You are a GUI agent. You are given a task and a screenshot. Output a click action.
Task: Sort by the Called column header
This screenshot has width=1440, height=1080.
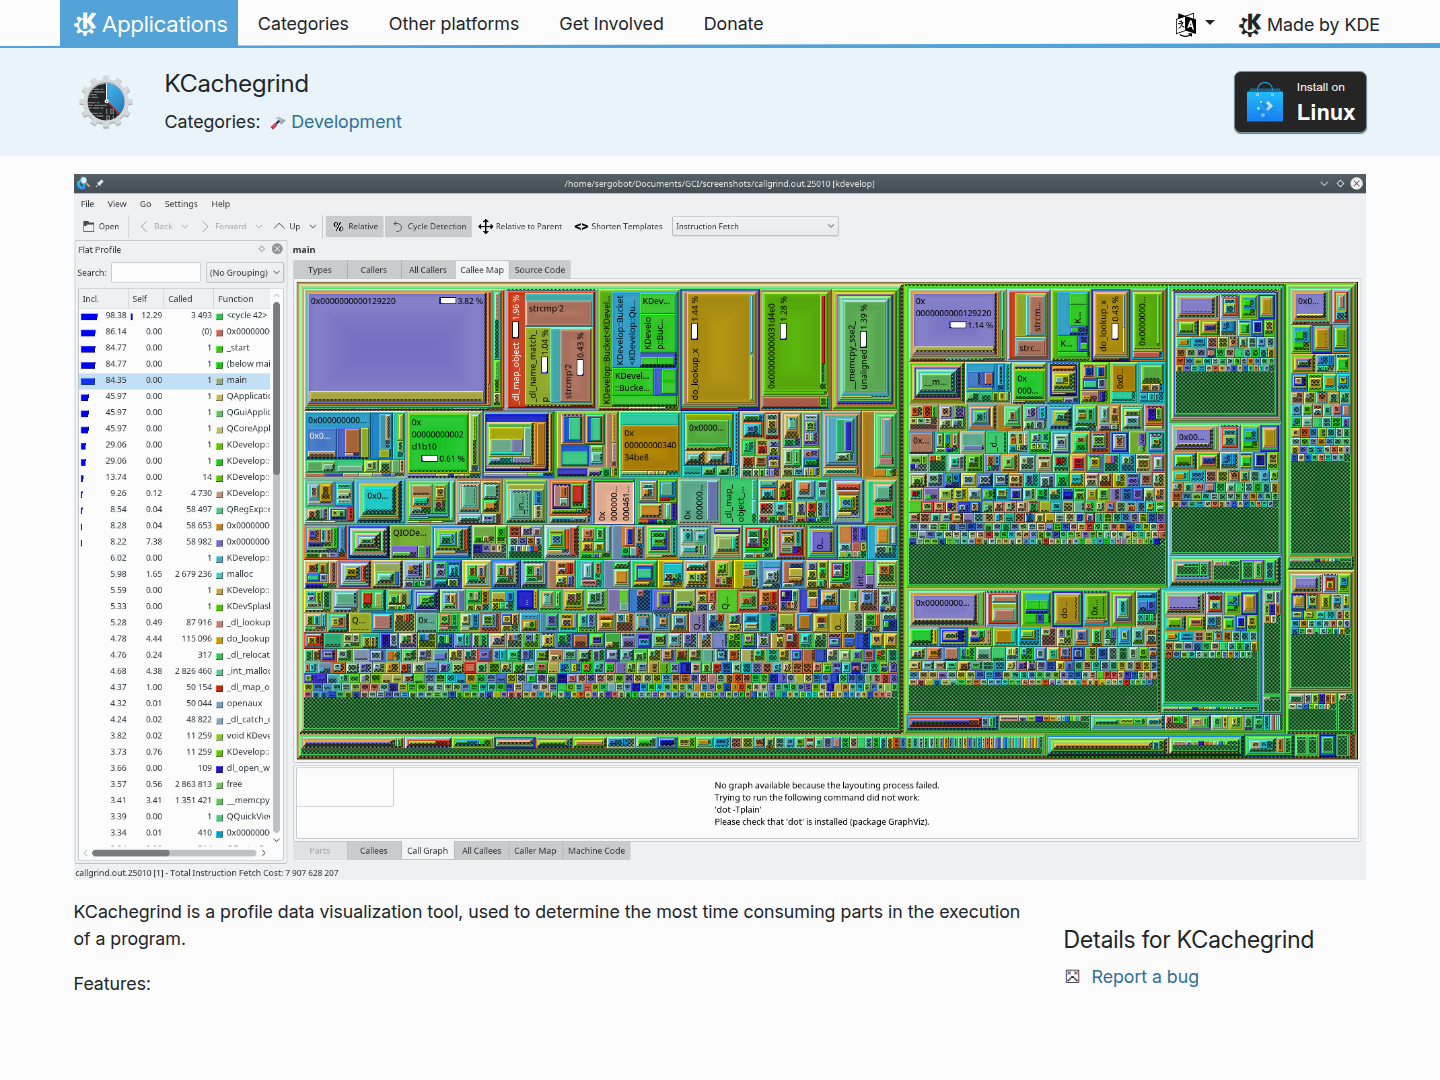[x=188, y=299]
